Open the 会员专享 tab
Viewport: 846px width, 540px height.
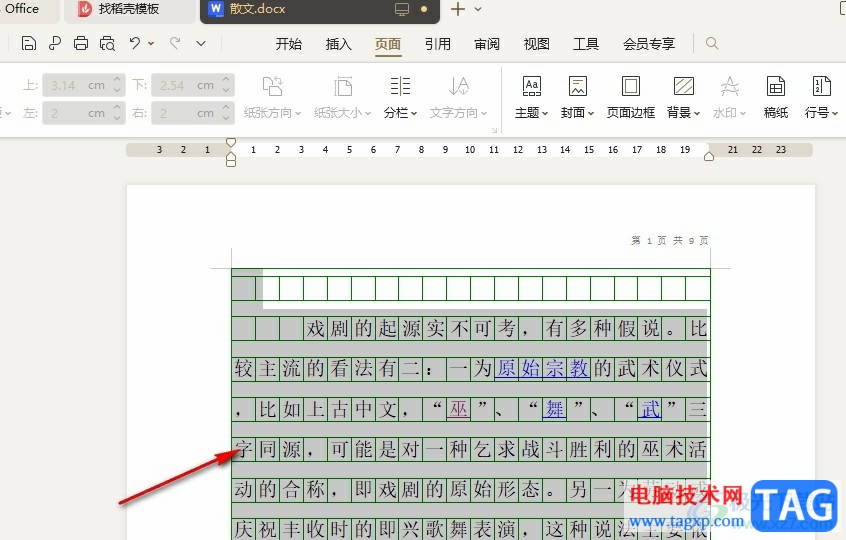point(649,44)
